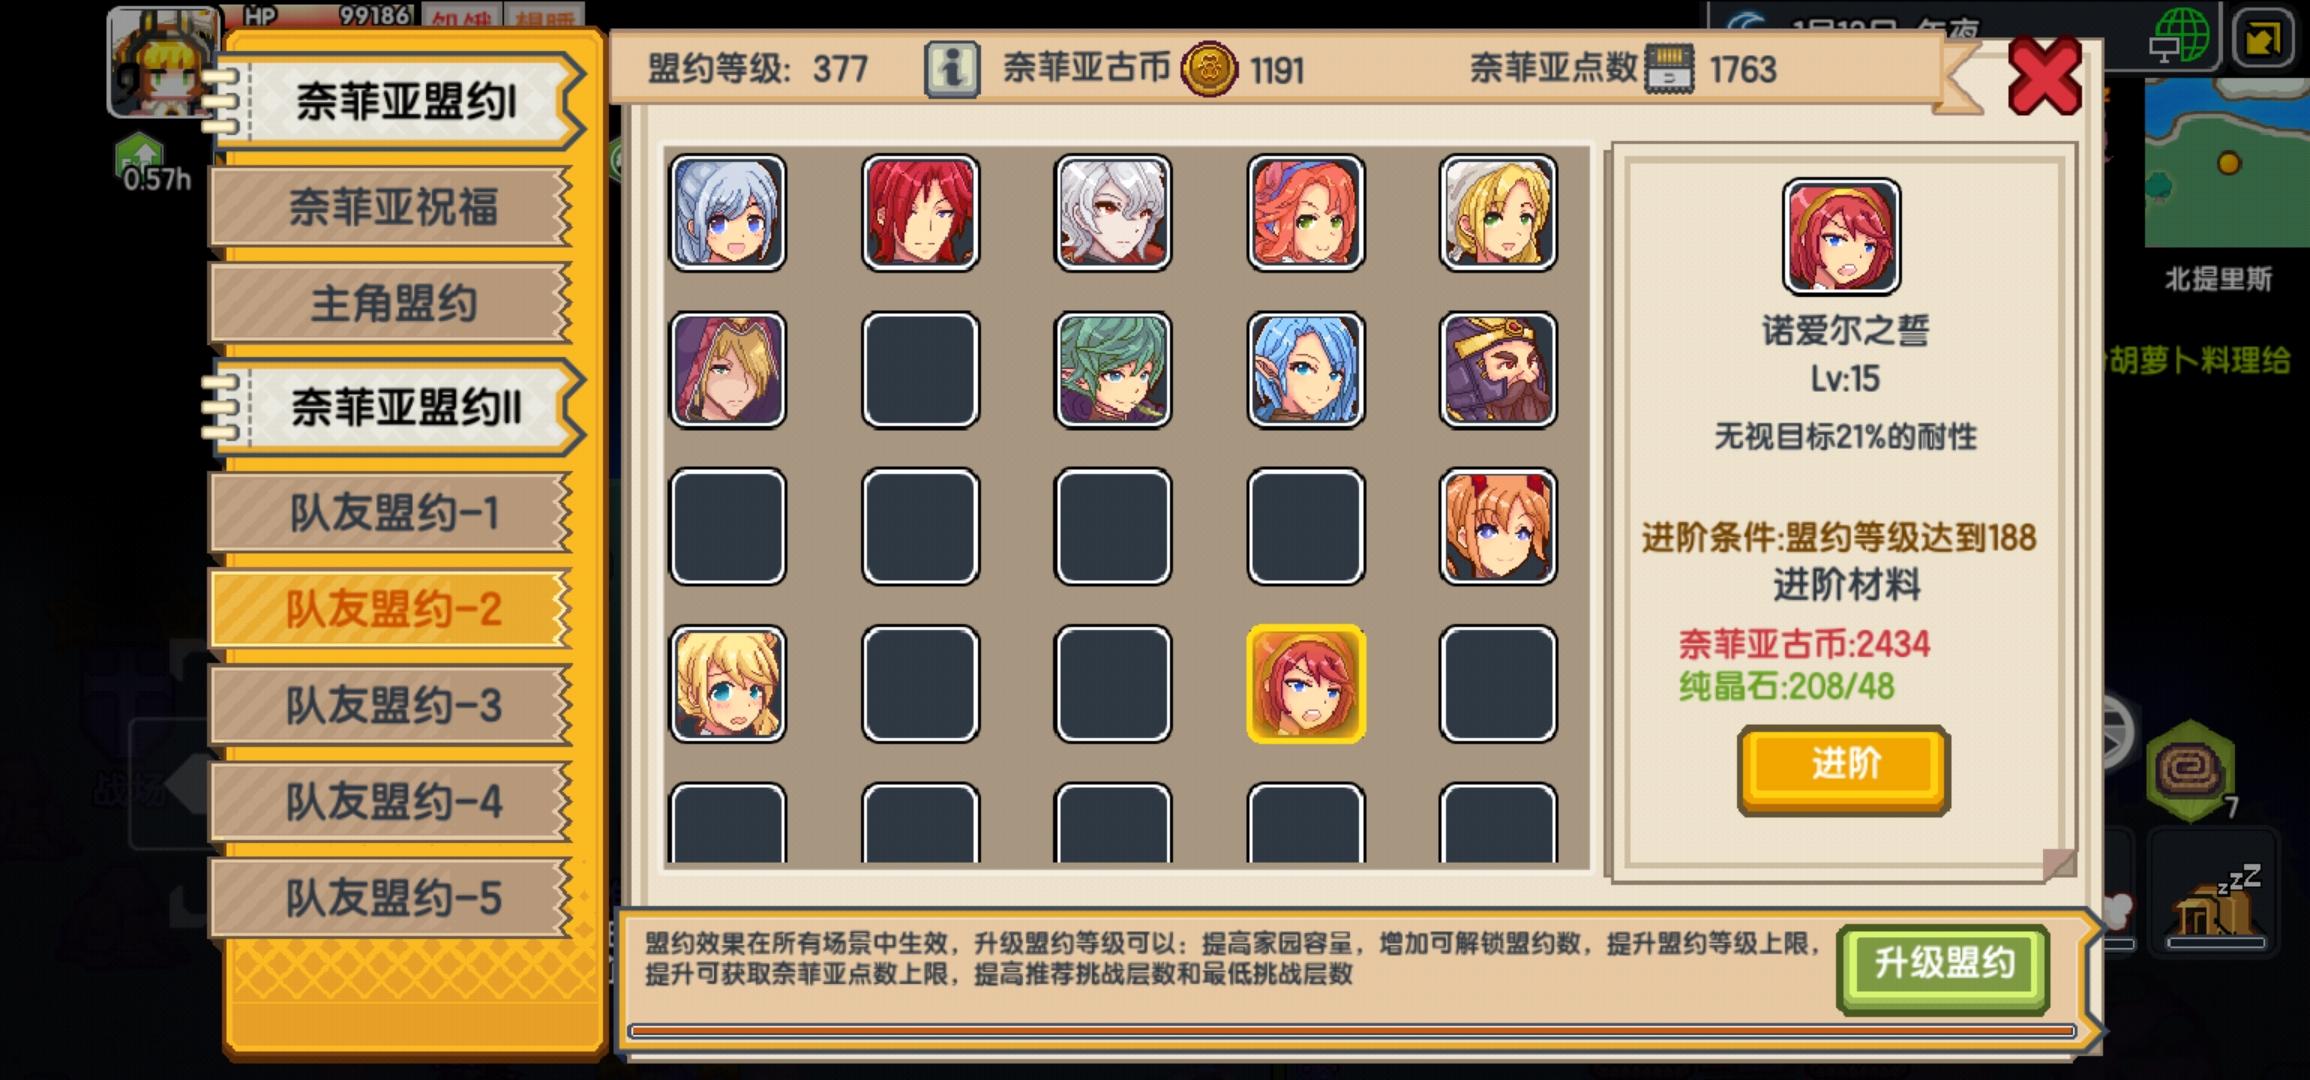2310x1080 pixels.
Task: Select the orange-haired horned girl portrait
Action: point(1498,526)
